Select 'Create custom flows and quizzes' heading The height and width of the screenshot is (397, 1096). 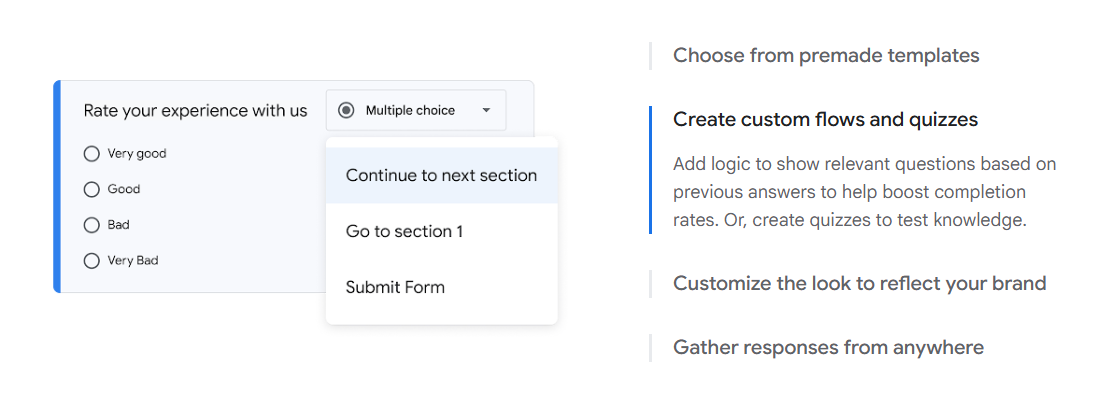(825, 120)
